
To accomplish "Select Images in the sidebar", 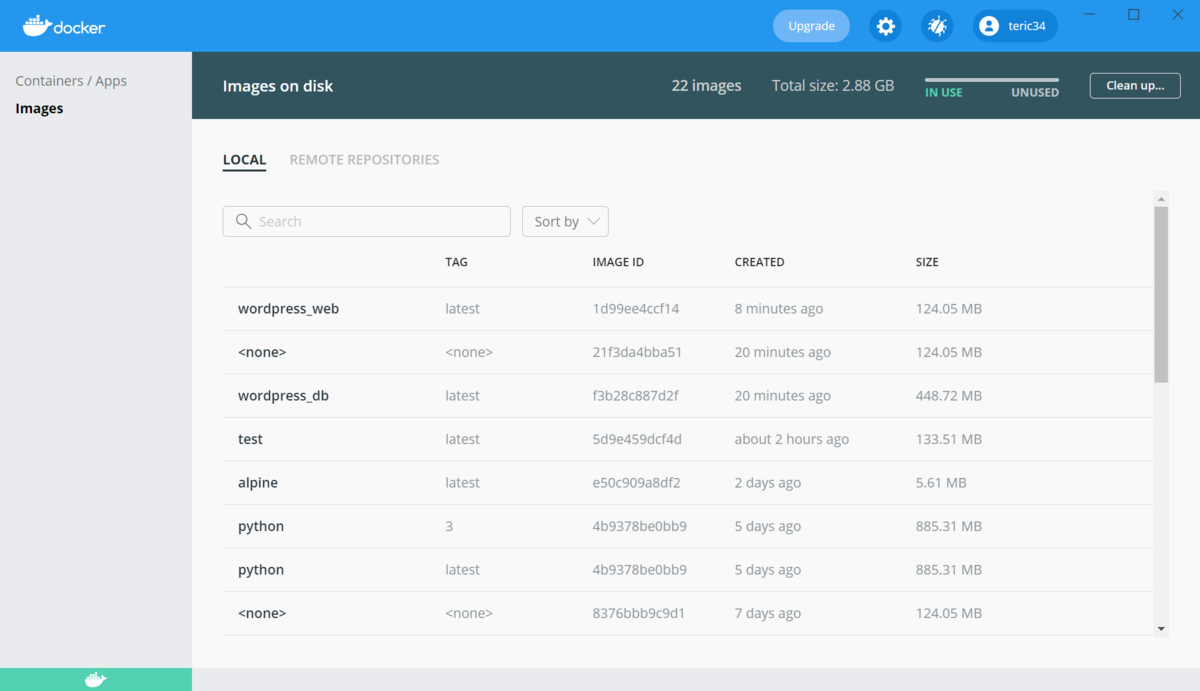I will tap(39, 108).
